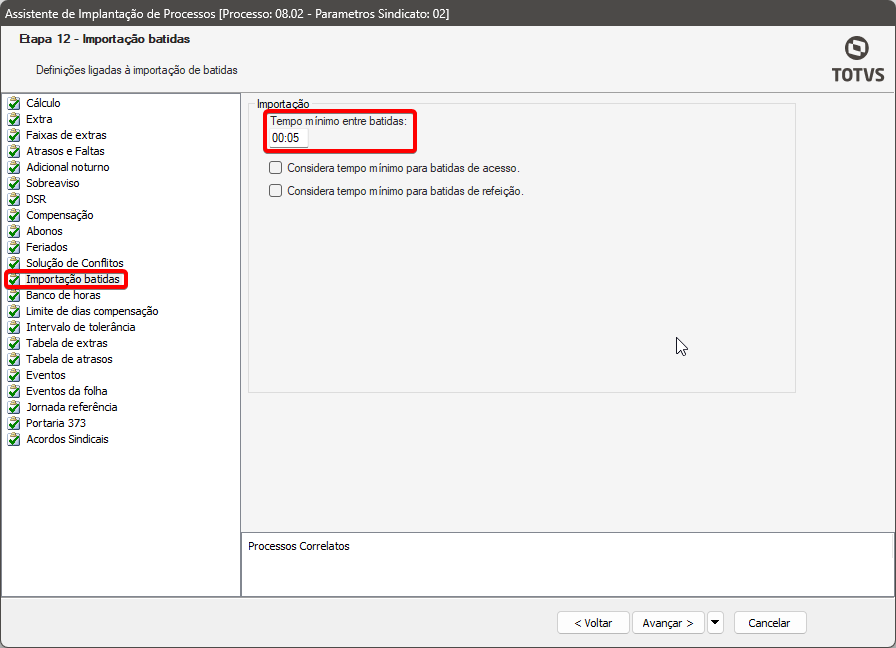Select the Feriados step
The width and height of the screenshot is (896, 648).
tap(47, 247)
